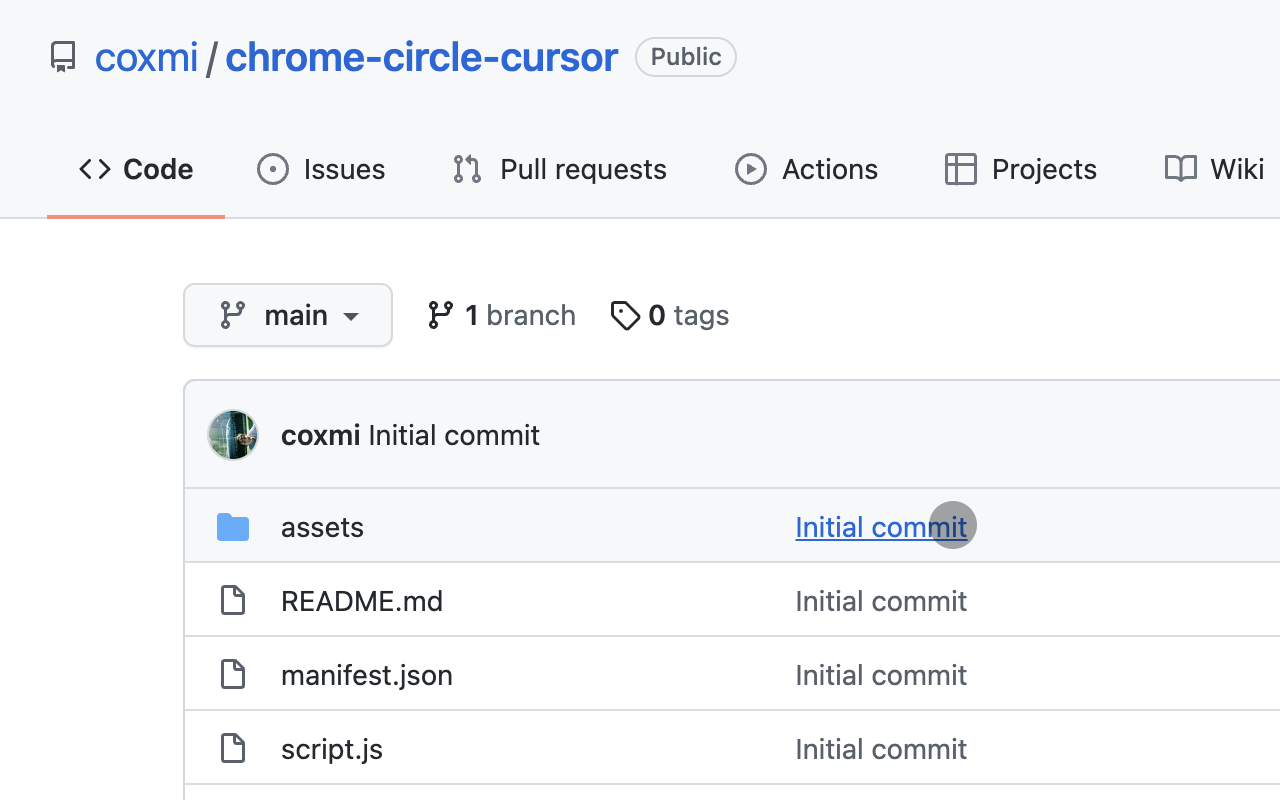This screenshot has height=800, width=1280.
Task: Open the coxmi owner profile link
Action: 146,57
